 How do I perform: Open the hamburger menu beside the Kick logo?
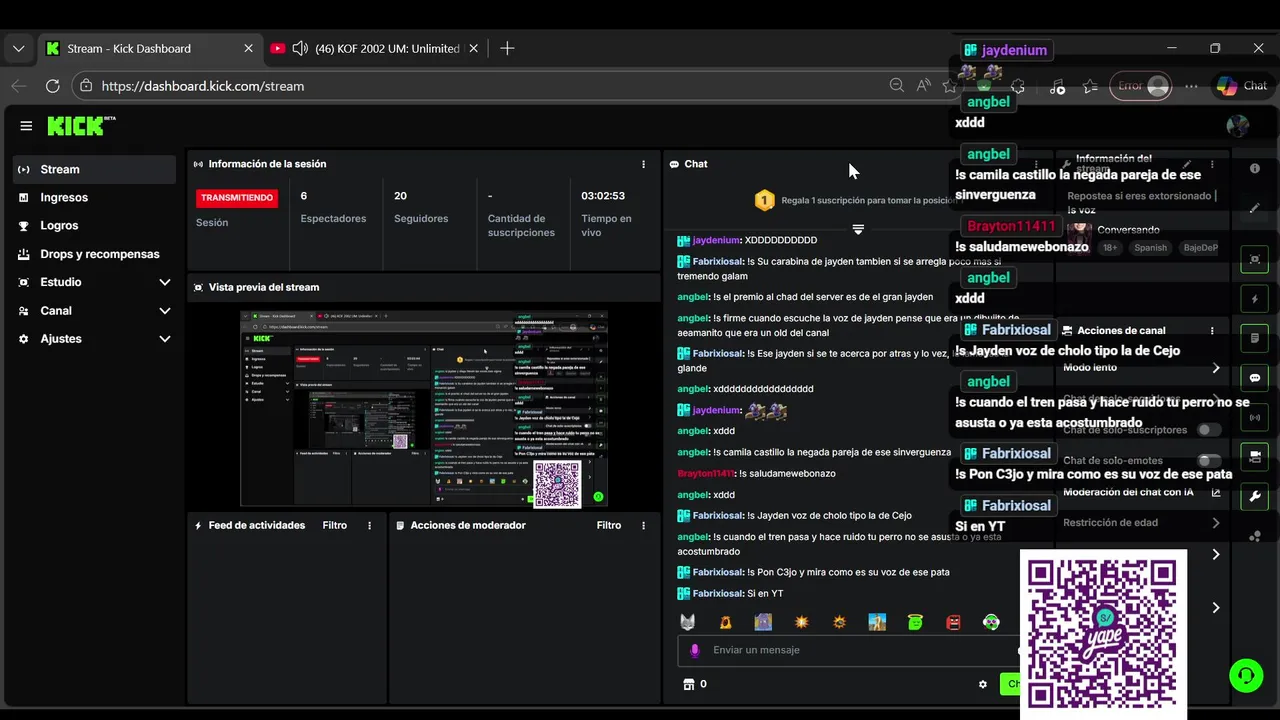[x=26, y=126]
